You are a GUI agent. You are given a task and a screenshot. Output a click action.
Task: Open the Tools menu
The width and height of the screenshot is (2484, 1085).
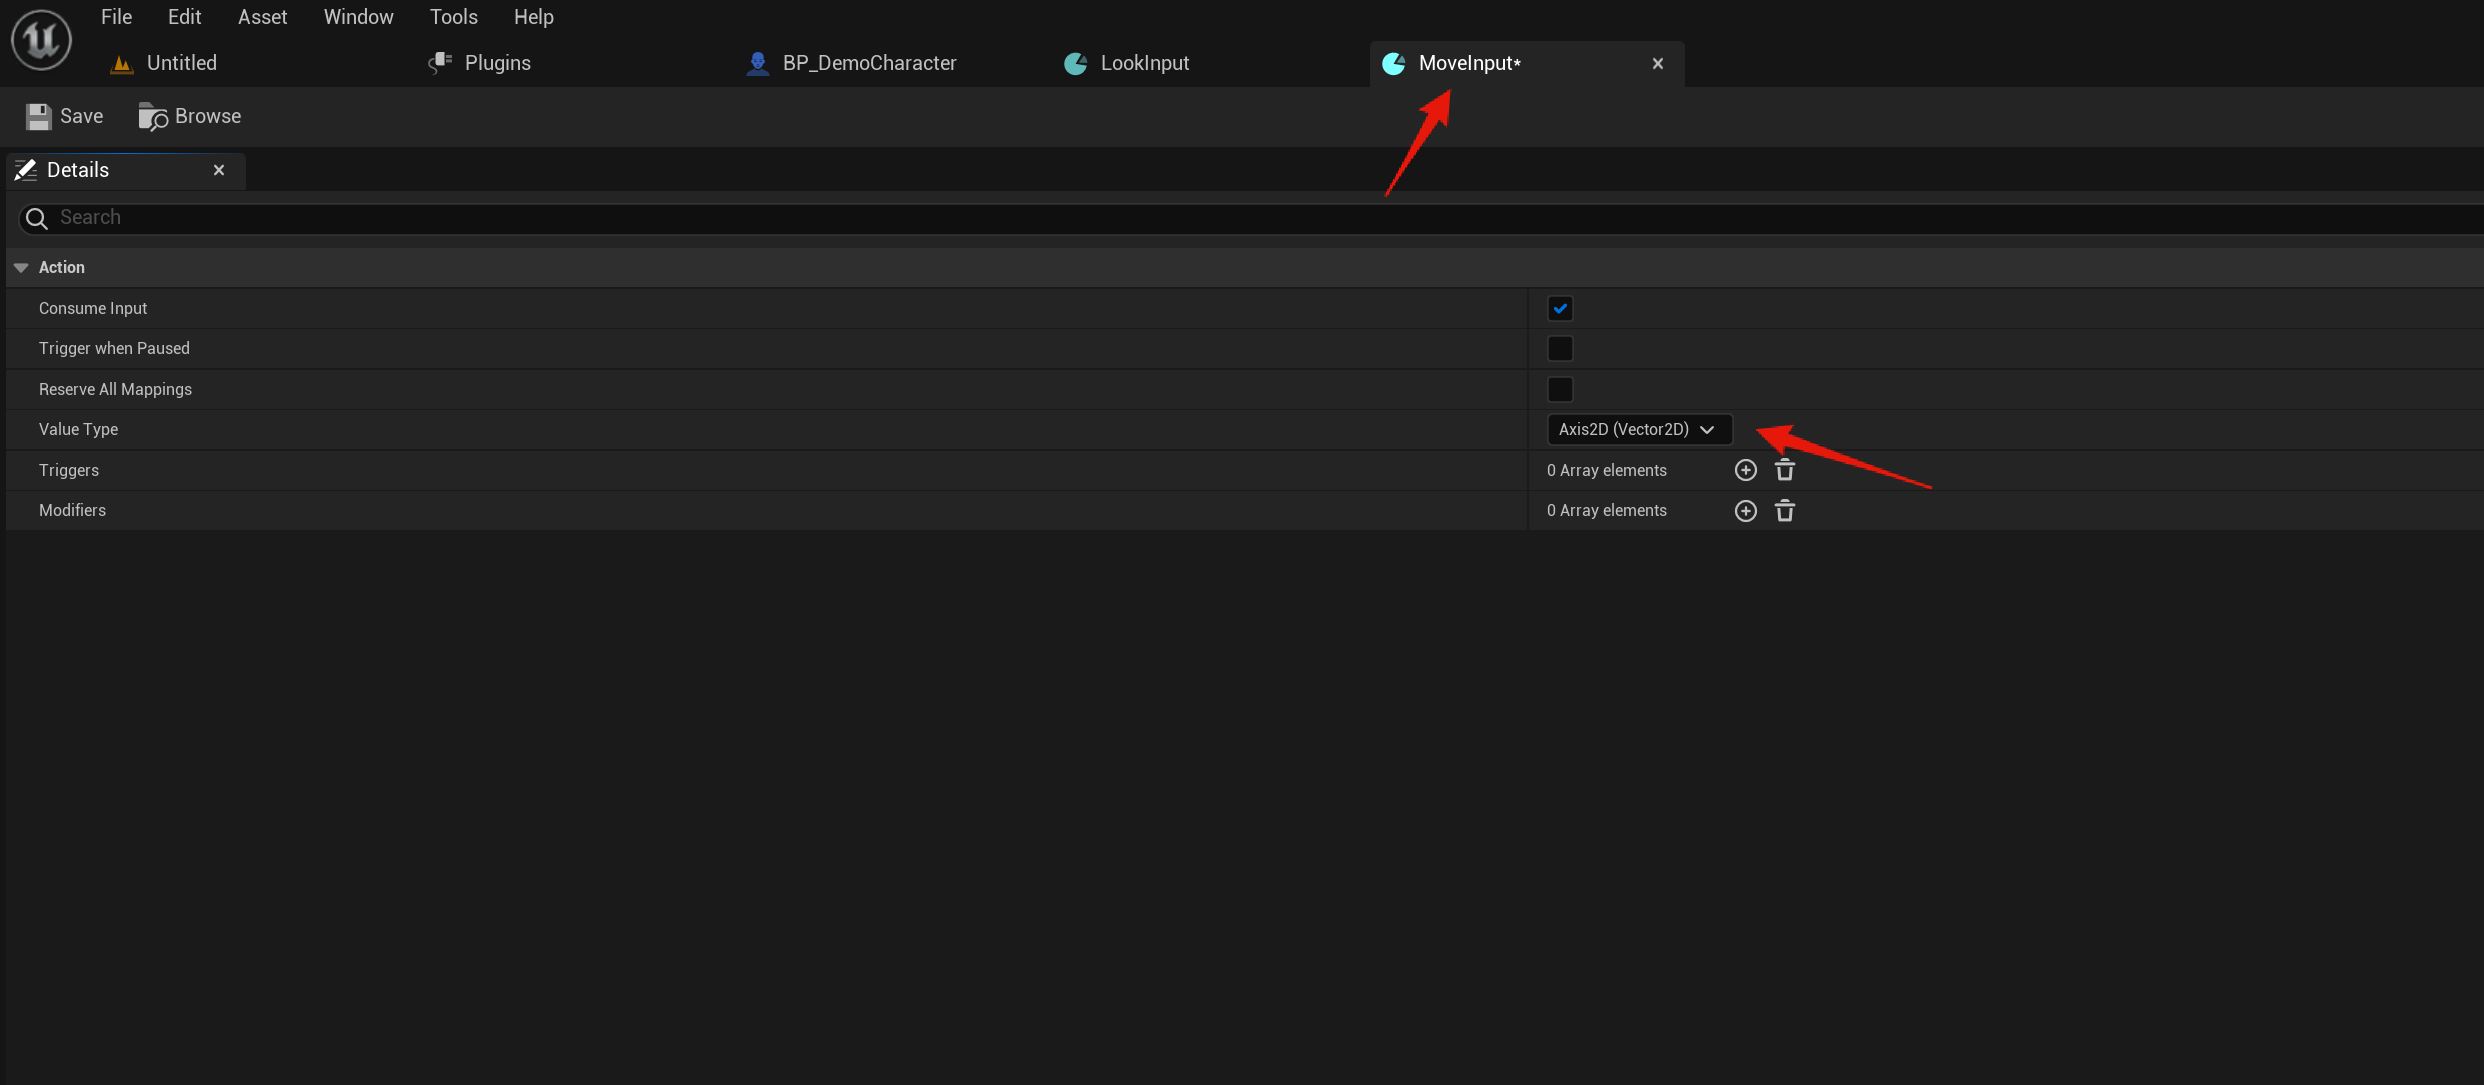click(453, 17)
